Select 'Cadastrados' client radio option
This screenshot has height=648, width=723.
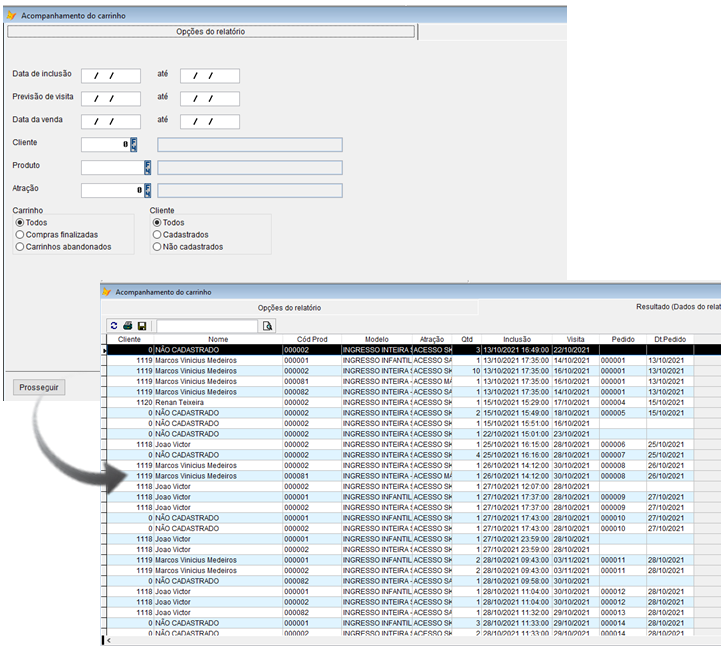(157, 234)
